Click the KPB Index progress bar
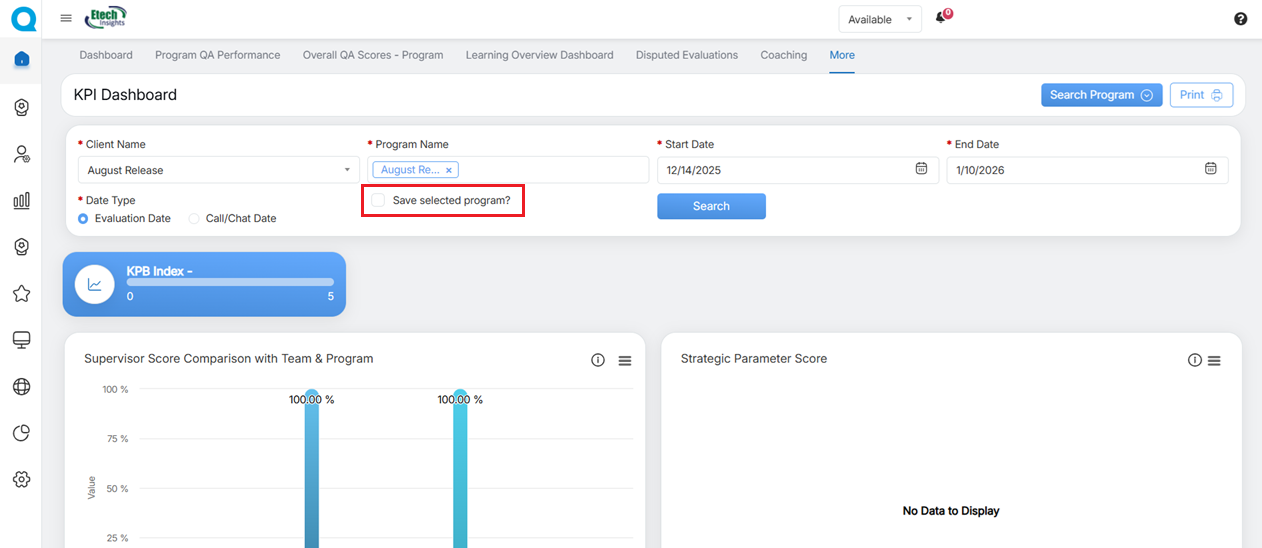The width and height of the screenshot is (1262, 548). pyautogui.click(x=230, y=283)
